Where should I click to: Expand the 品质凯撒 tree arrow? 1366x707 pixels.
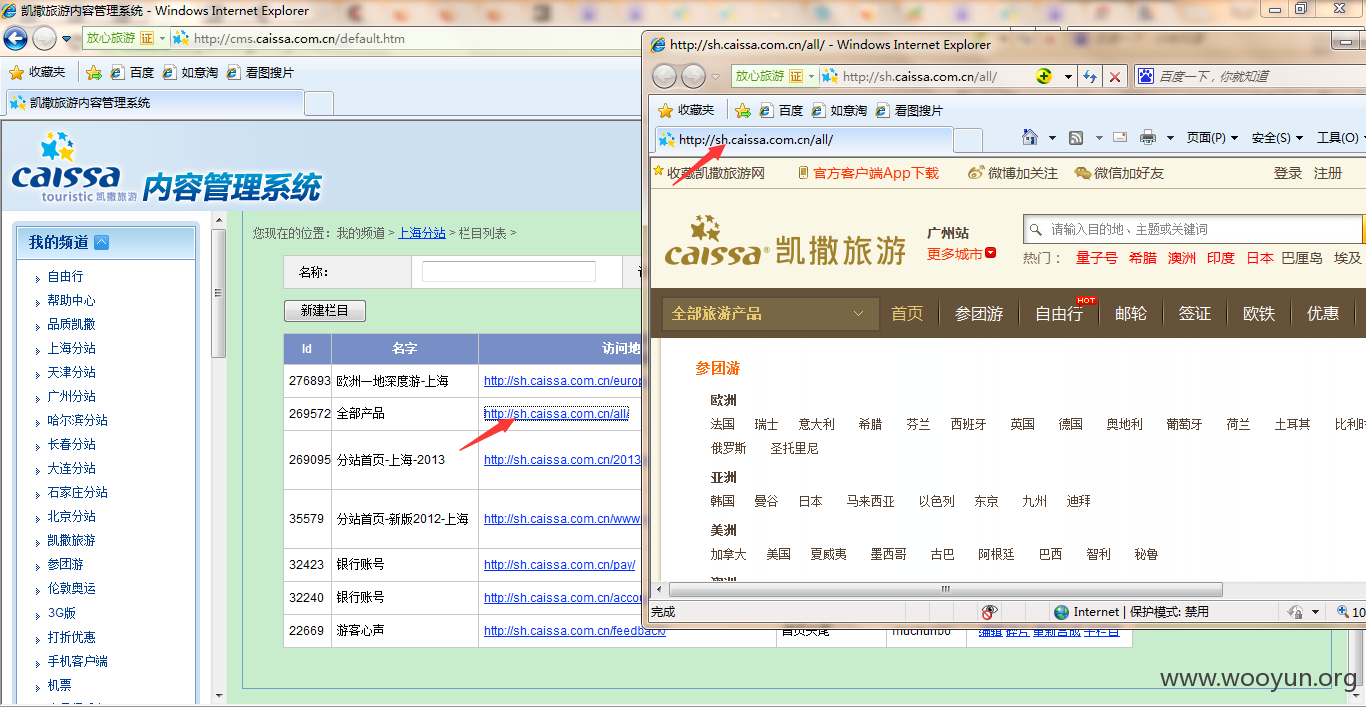[38, 325]
